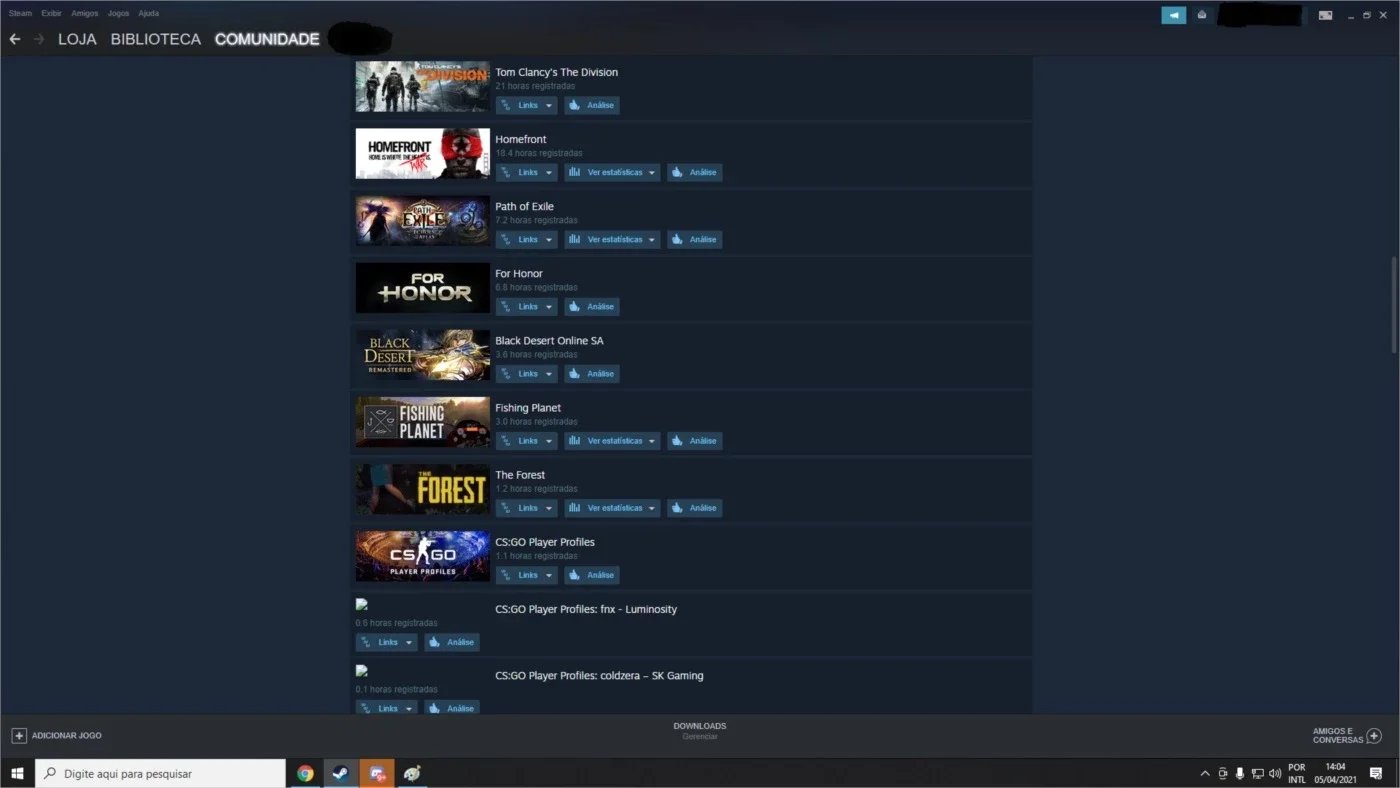Image resolution: width=1400 pixels, height=788 pixels.
Task: Expand Links dropdown for Path of Exile
Action: [x=526, y=239]
